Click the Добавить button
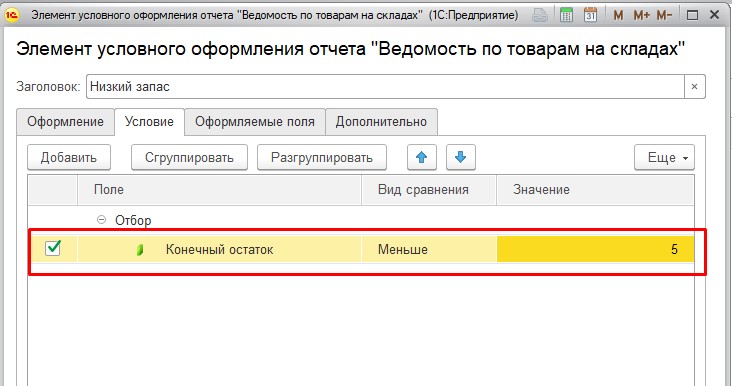This screenshot has height=386, width=732. (69, 157)
